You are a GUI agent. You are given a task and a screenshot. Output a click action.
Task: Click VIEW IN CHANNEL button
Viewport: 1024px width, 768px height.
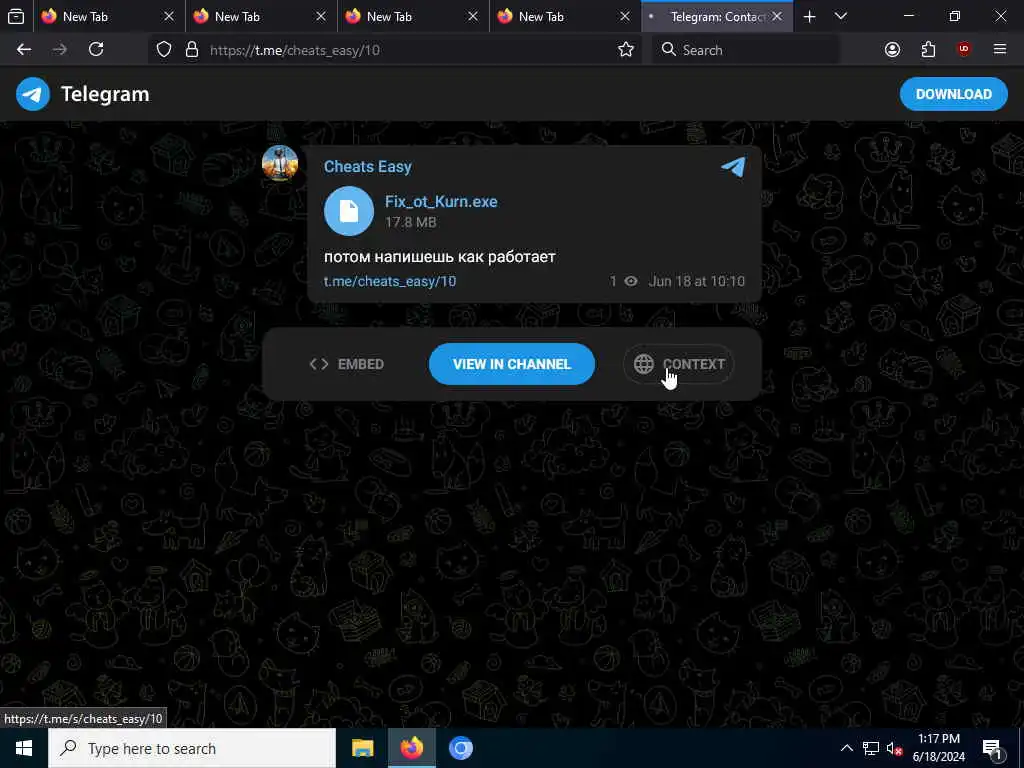point(511,364)
